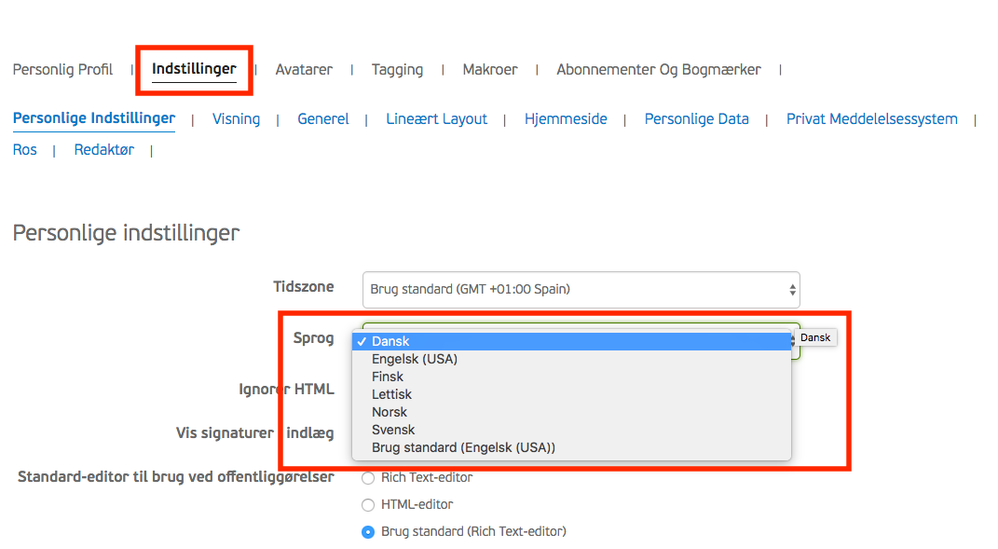Screen dimensions: 998x549
Task: Open Privat Meddelelsessystem settings
Action: point(871,119)
